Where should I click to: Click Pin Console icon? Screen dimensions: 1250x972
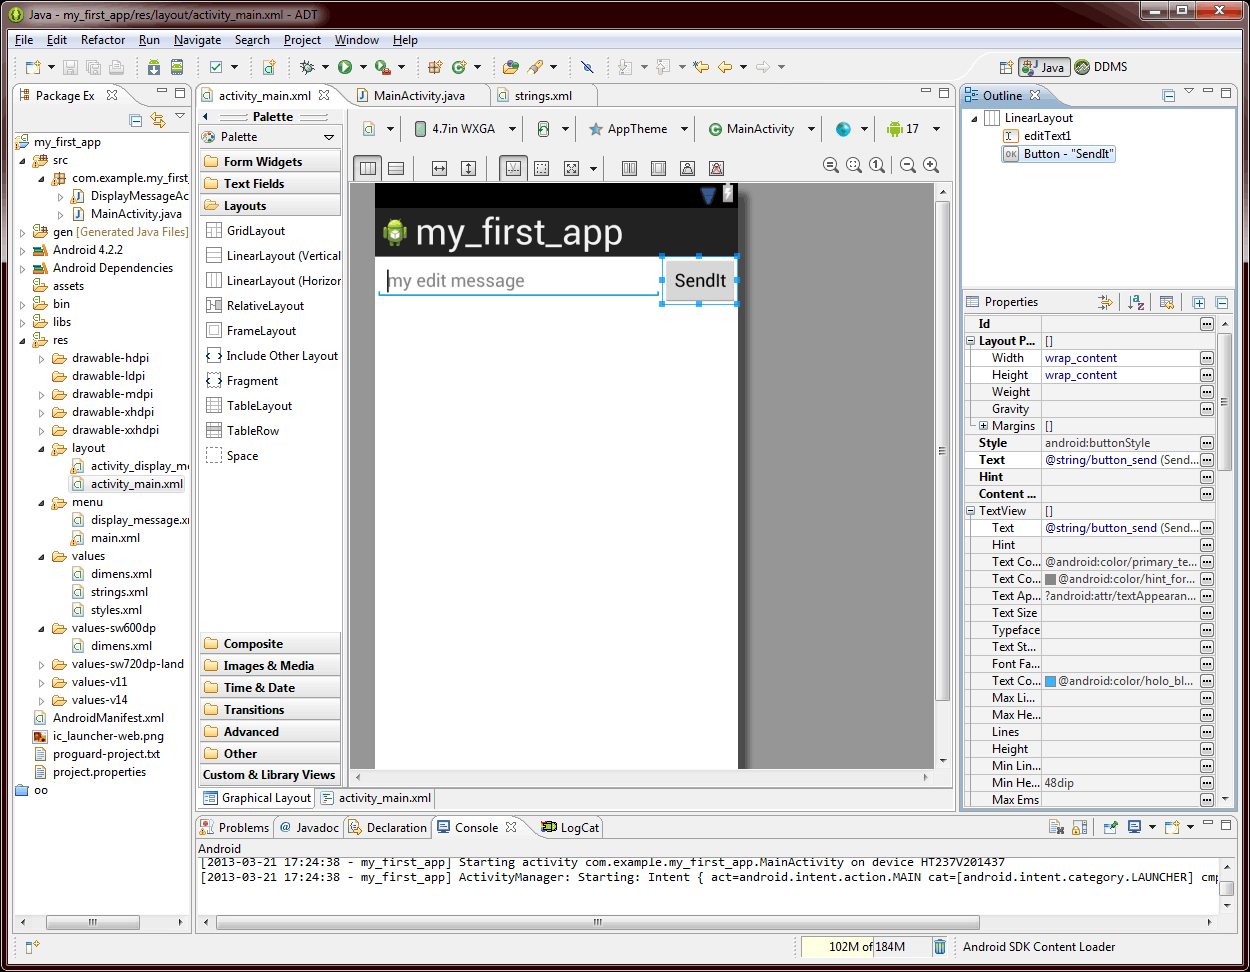1110,827
